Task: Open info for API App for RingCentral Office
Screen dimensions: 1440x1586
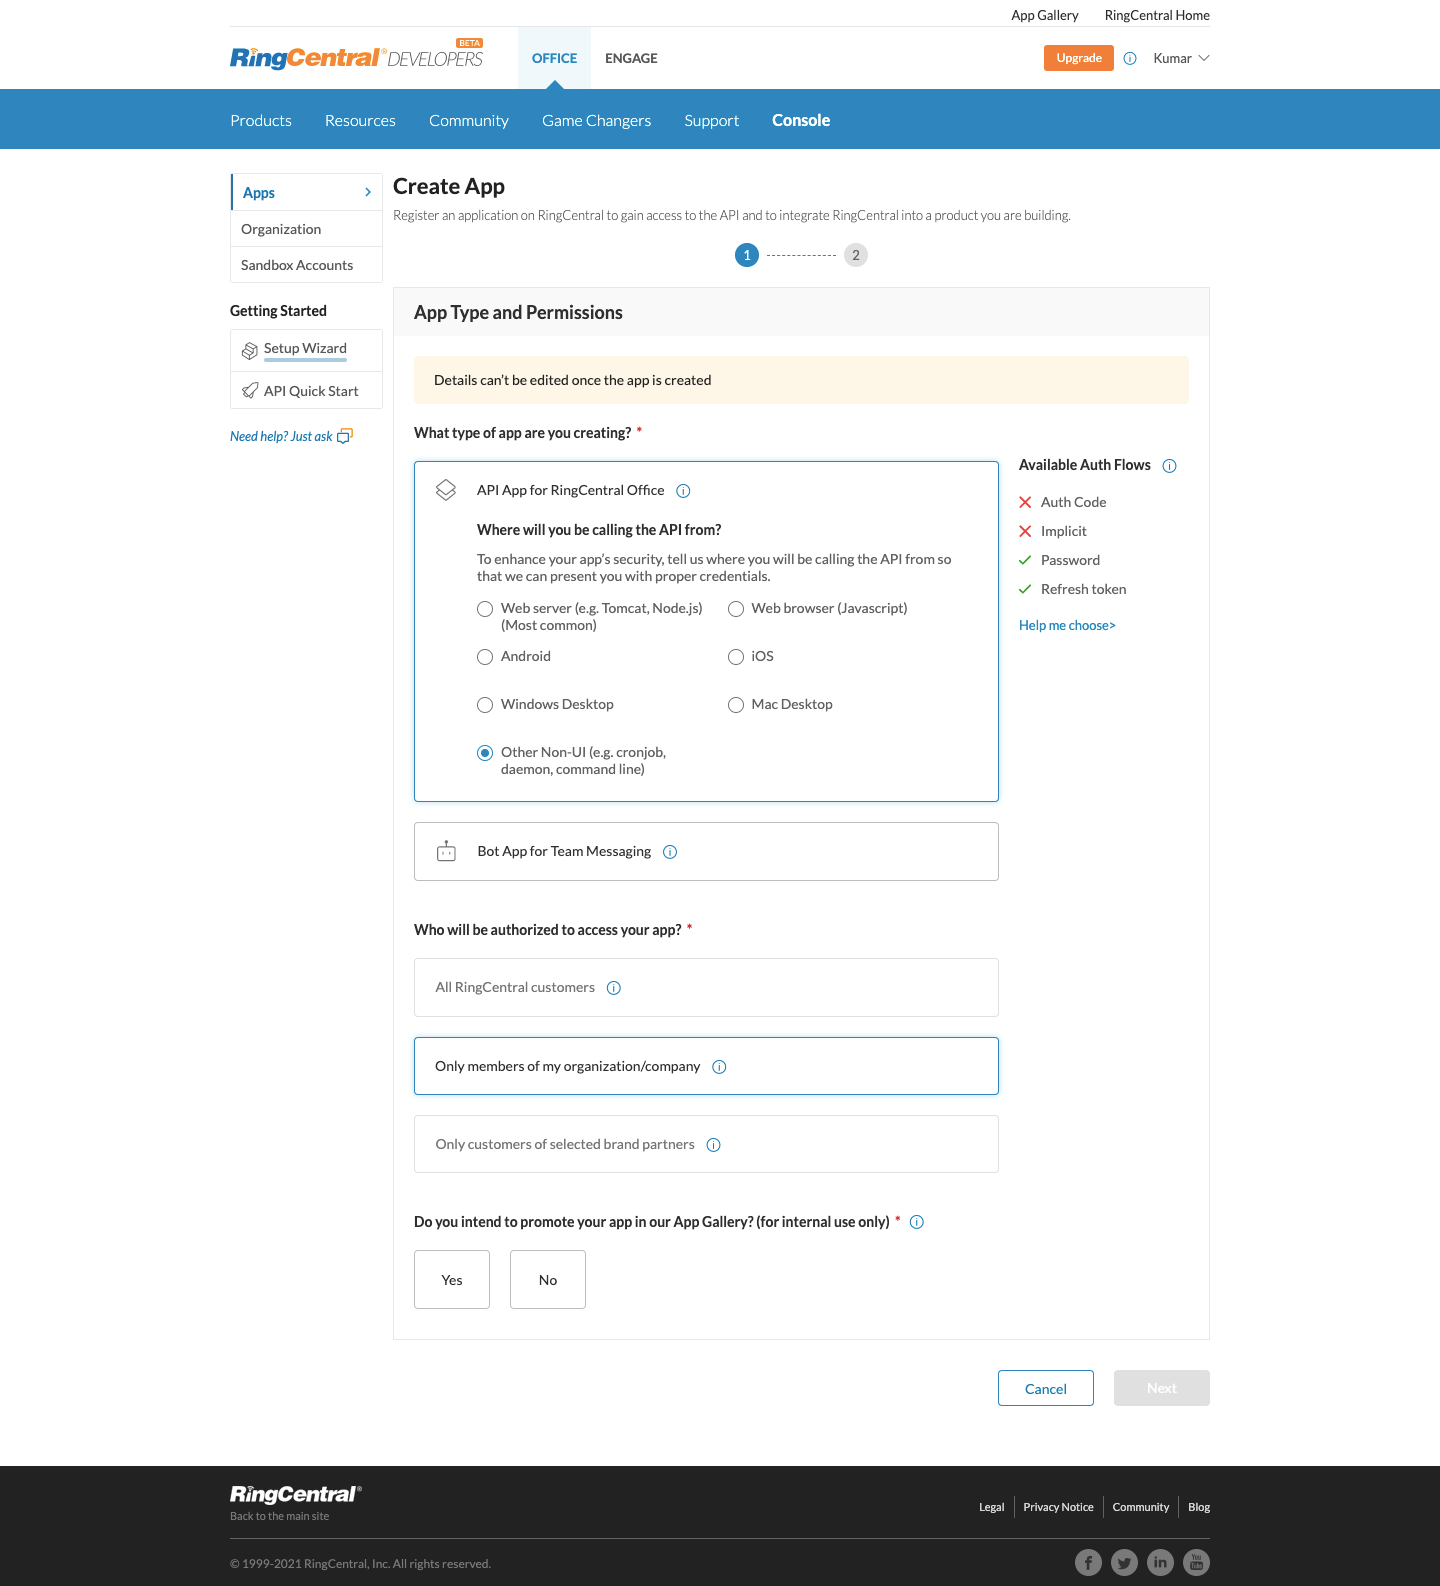Action: [683, 491]
